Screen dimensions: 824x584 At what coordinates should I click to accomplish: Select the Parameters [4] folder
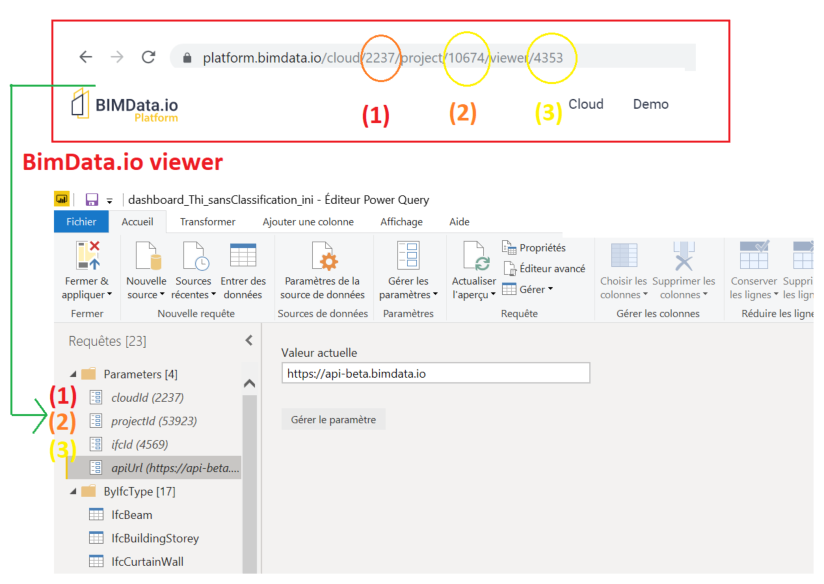point(140,374)
